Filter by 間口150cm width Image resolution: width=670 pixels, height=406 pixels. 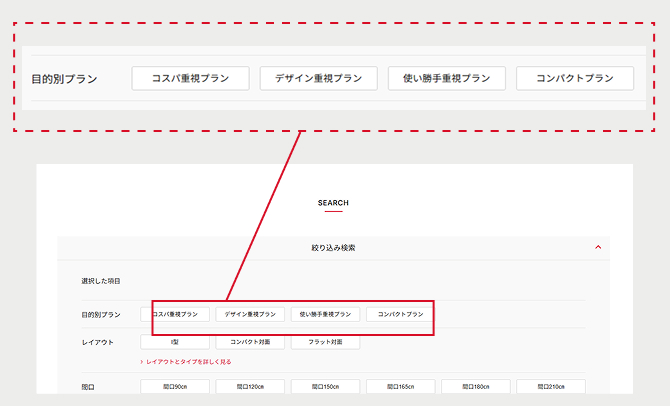tap(326, 386)
